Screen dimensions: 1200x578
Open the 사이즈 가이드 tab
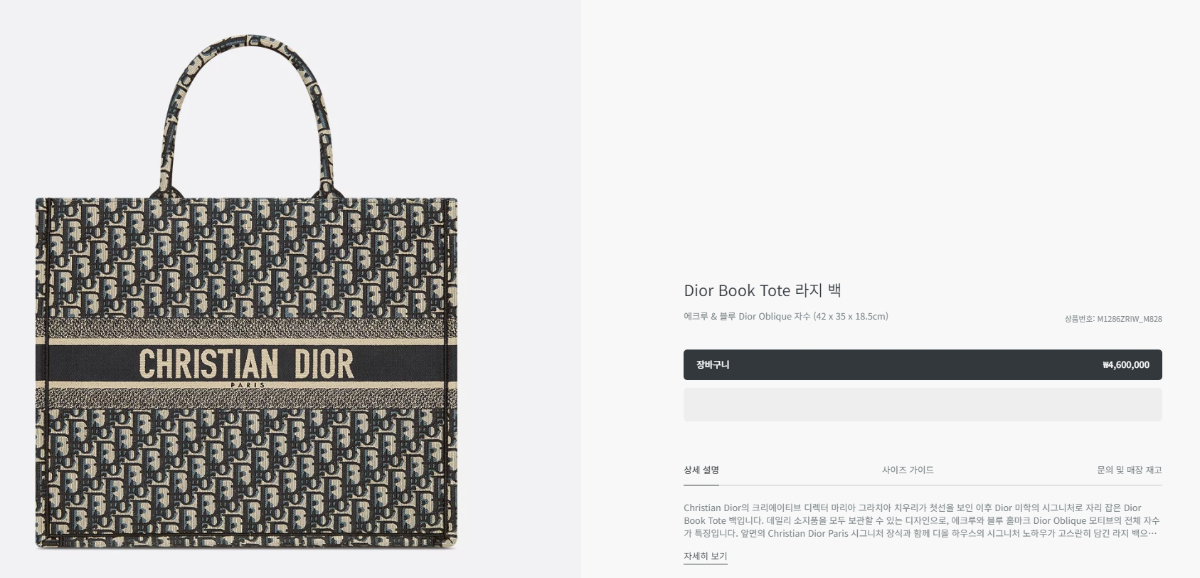[908, 470]
